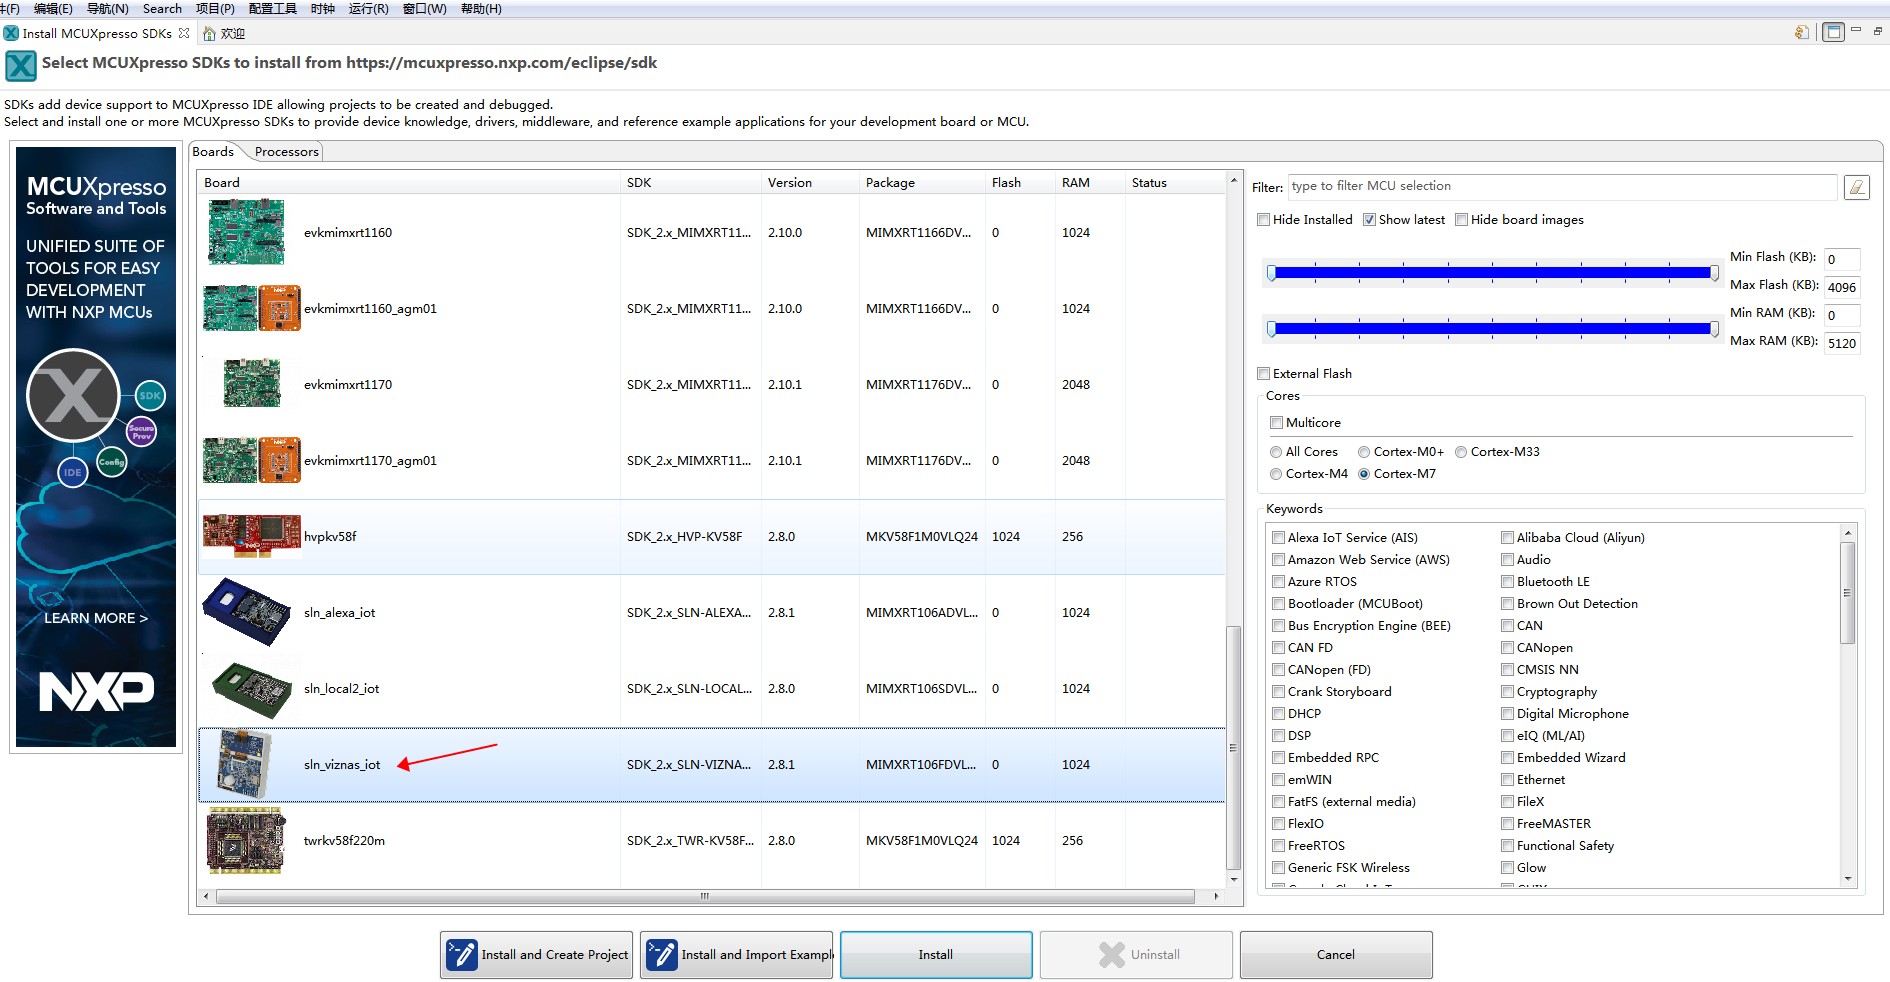The image size is (1890, 982).
Task: Check the Multicore option
Action: coord(1277,423)
